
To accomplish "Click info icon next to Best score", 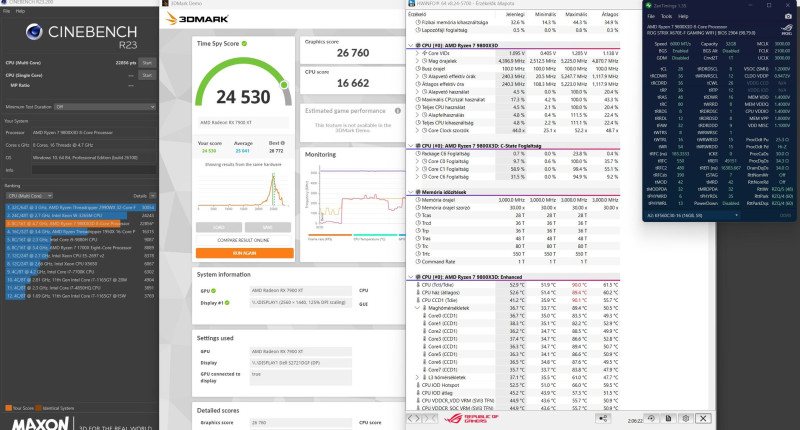I will (x=283, y=143).
